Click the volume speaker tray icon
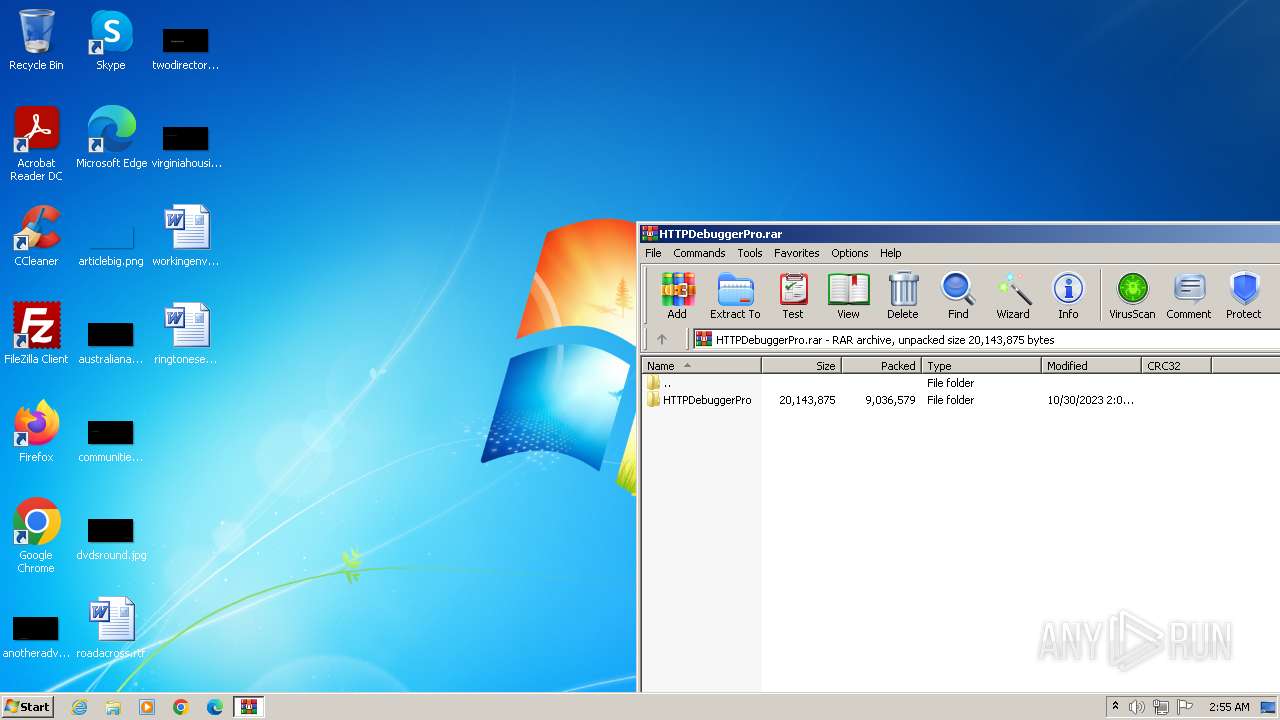This screenshot has width=1280, height=720. click(x=1137, y=707)
